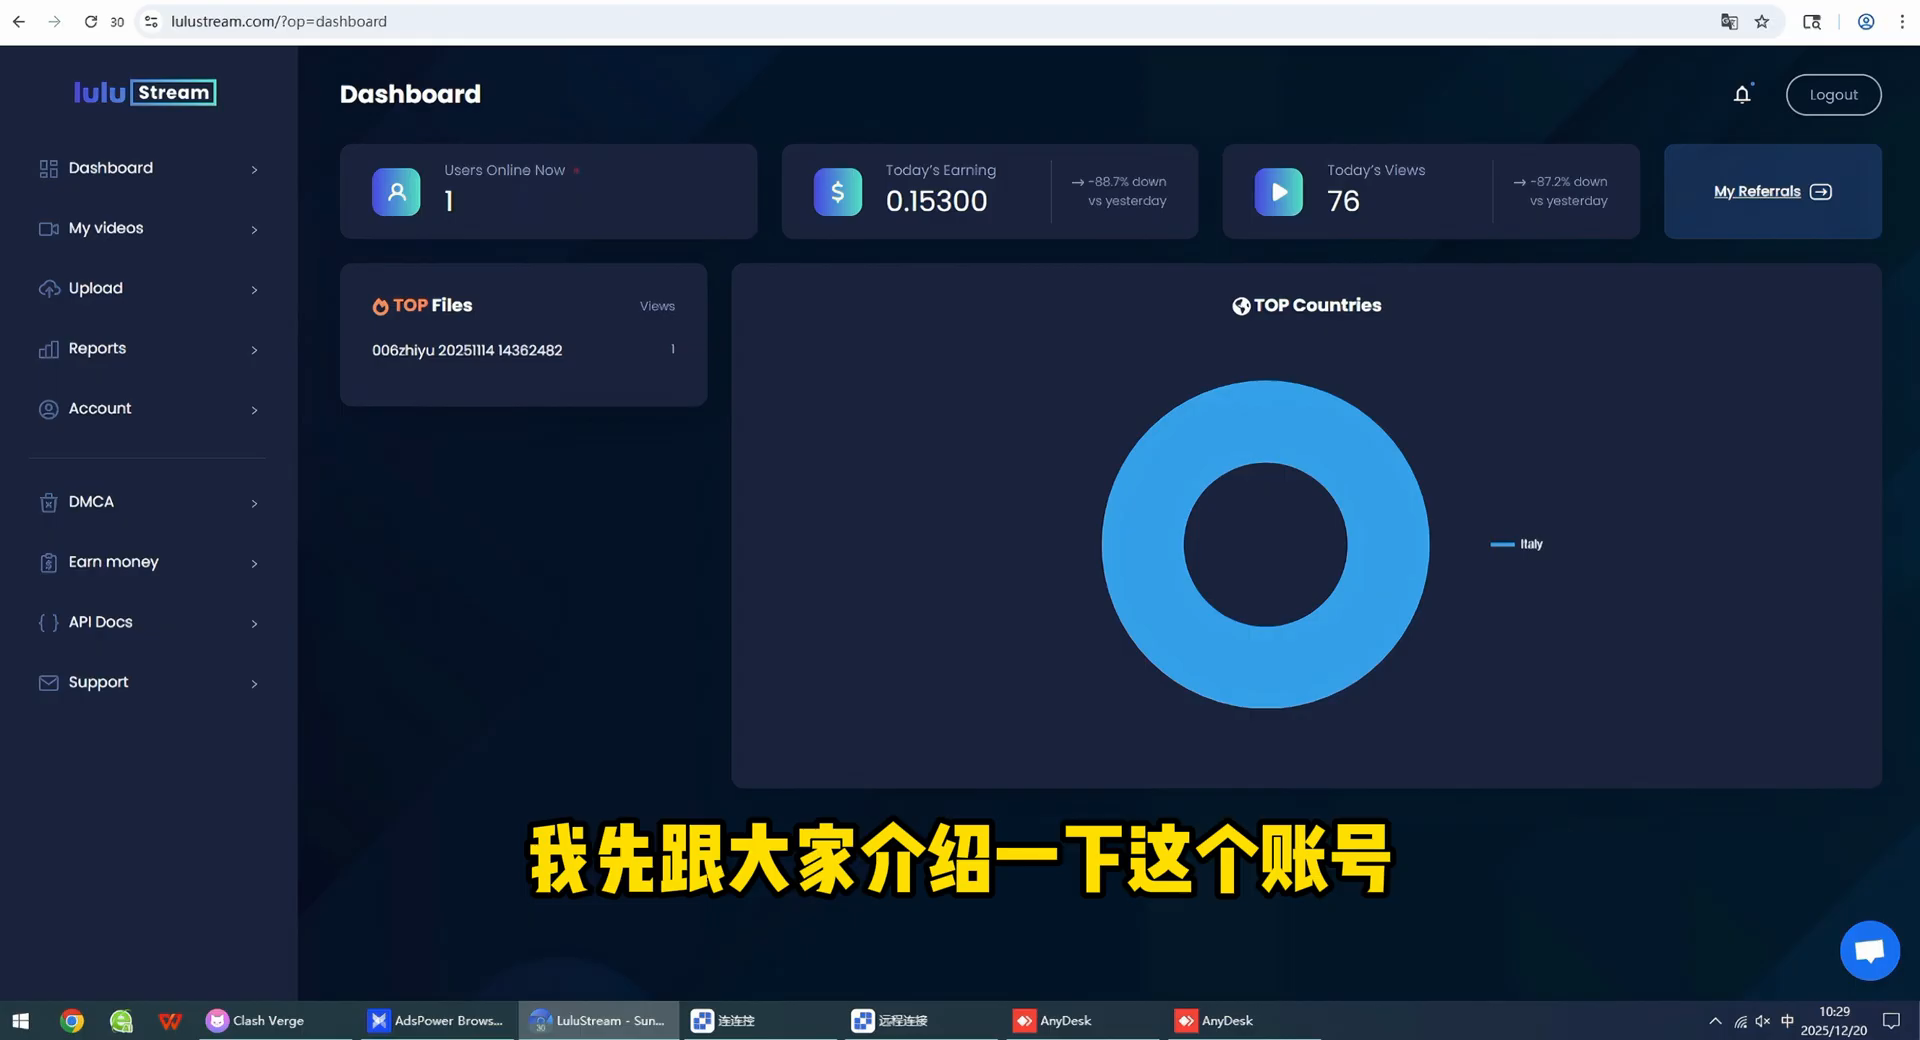Toggle the Italy legend entry
This screenshot has height=1040, width=1920.
pyautogui.click(x=1517, y=544)
